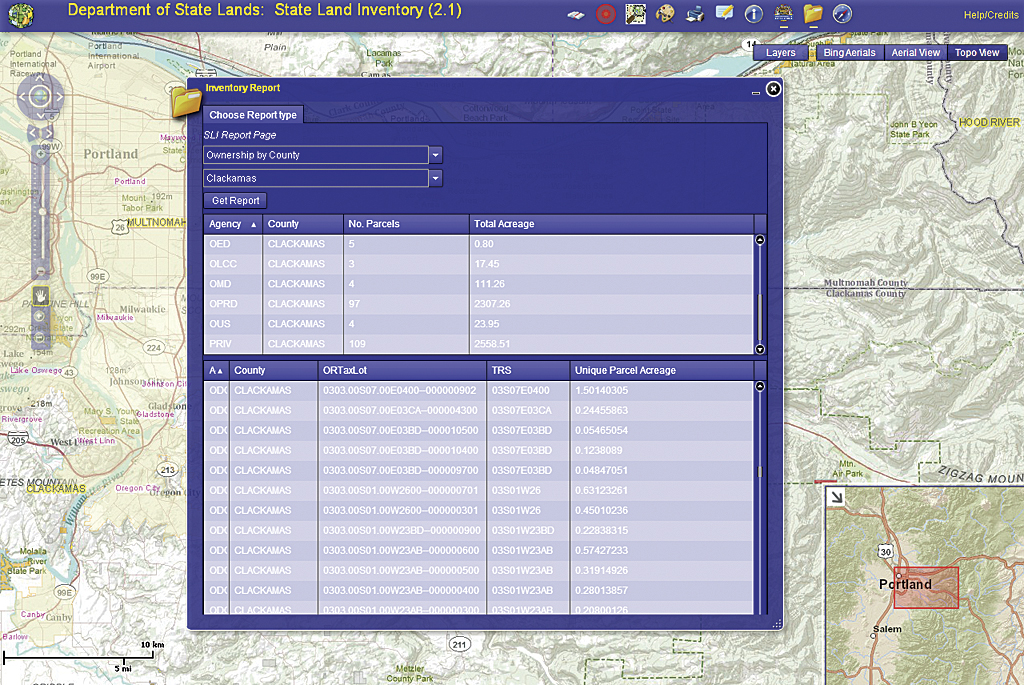Open the map search magnifier tool
The height and width of the screenshot is (685, 1024).
[635, 14]
